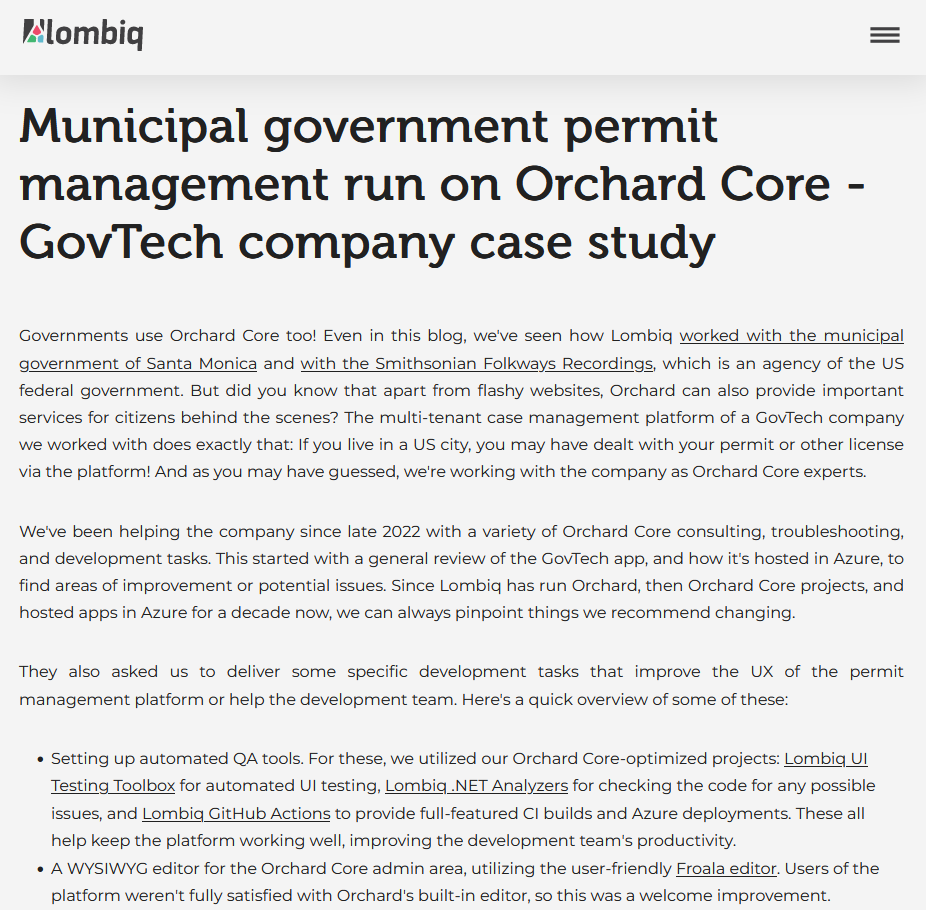
Task: Click the words 'via the platform!'
Action: click(x=84, y=471)
